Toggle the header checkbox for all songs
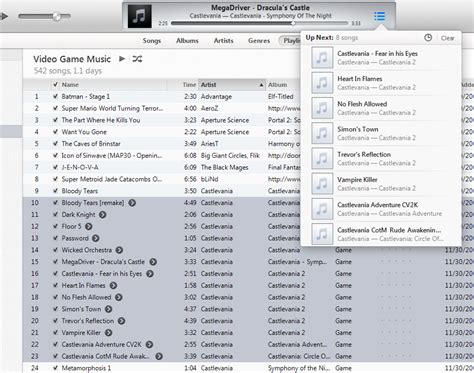474x373 pixels. tap(55, 85)
